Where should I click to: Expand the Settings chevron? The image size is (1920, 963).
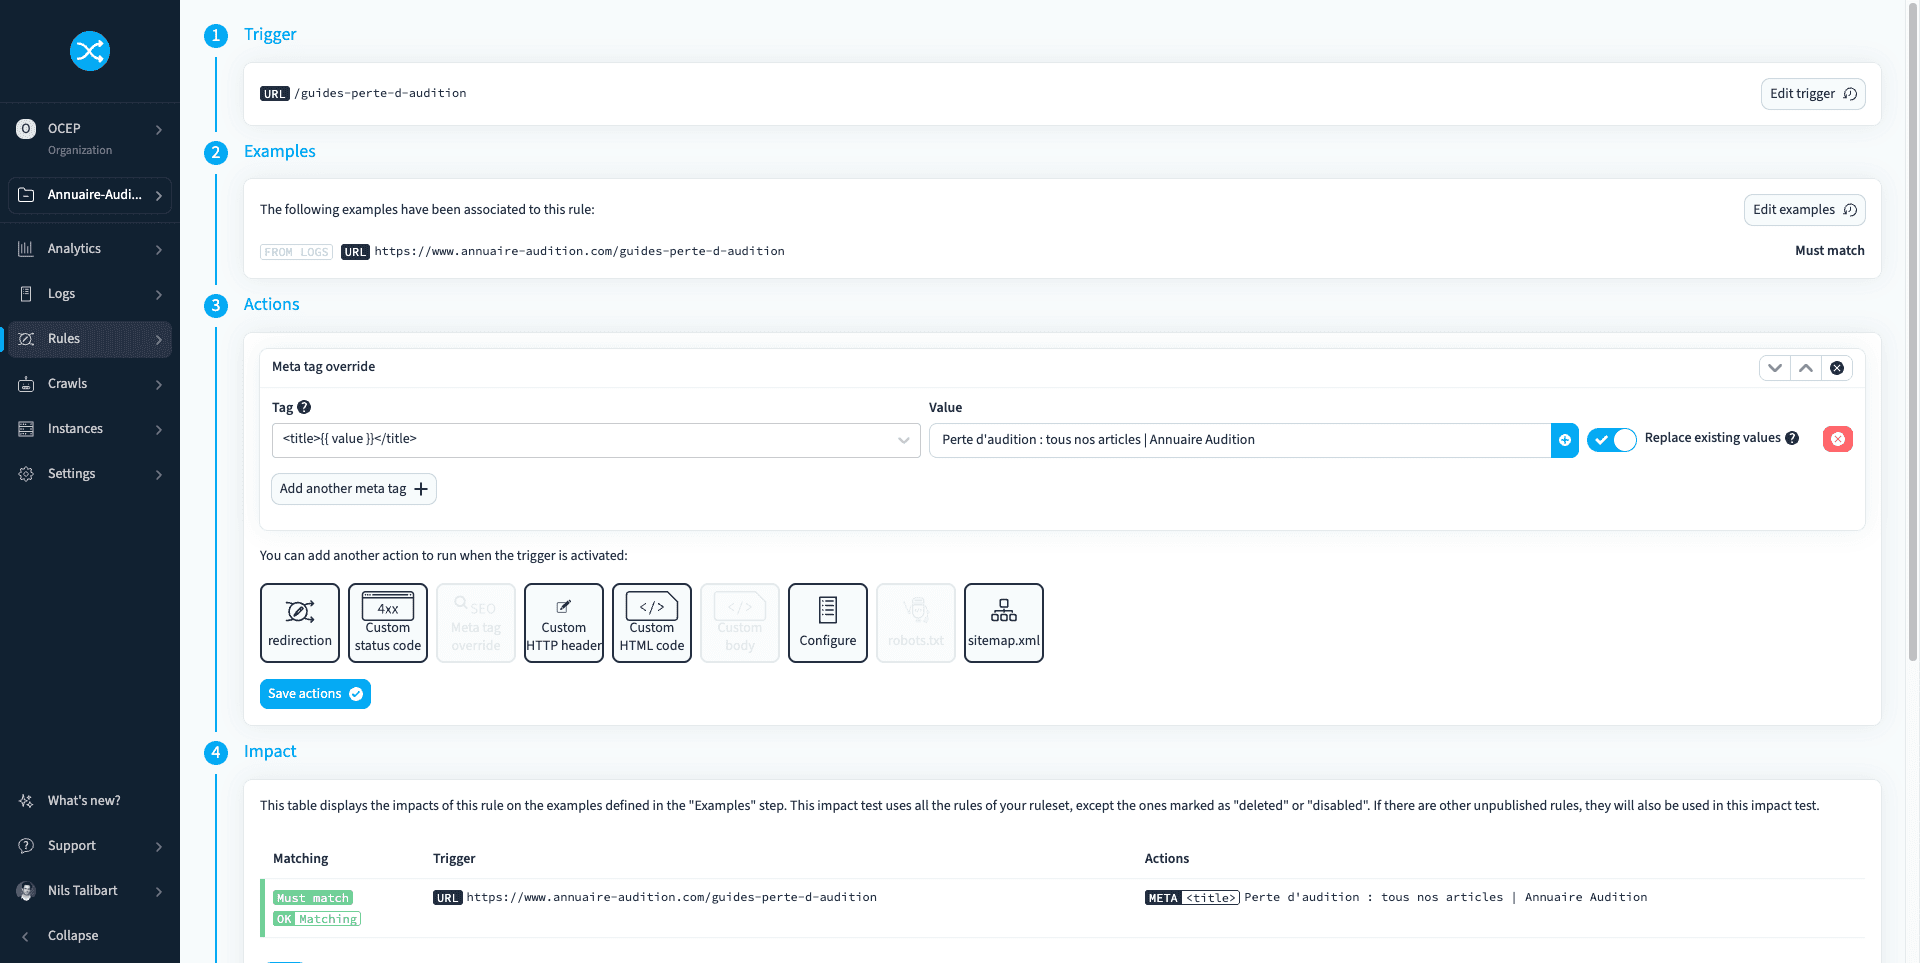click(159, 475)
